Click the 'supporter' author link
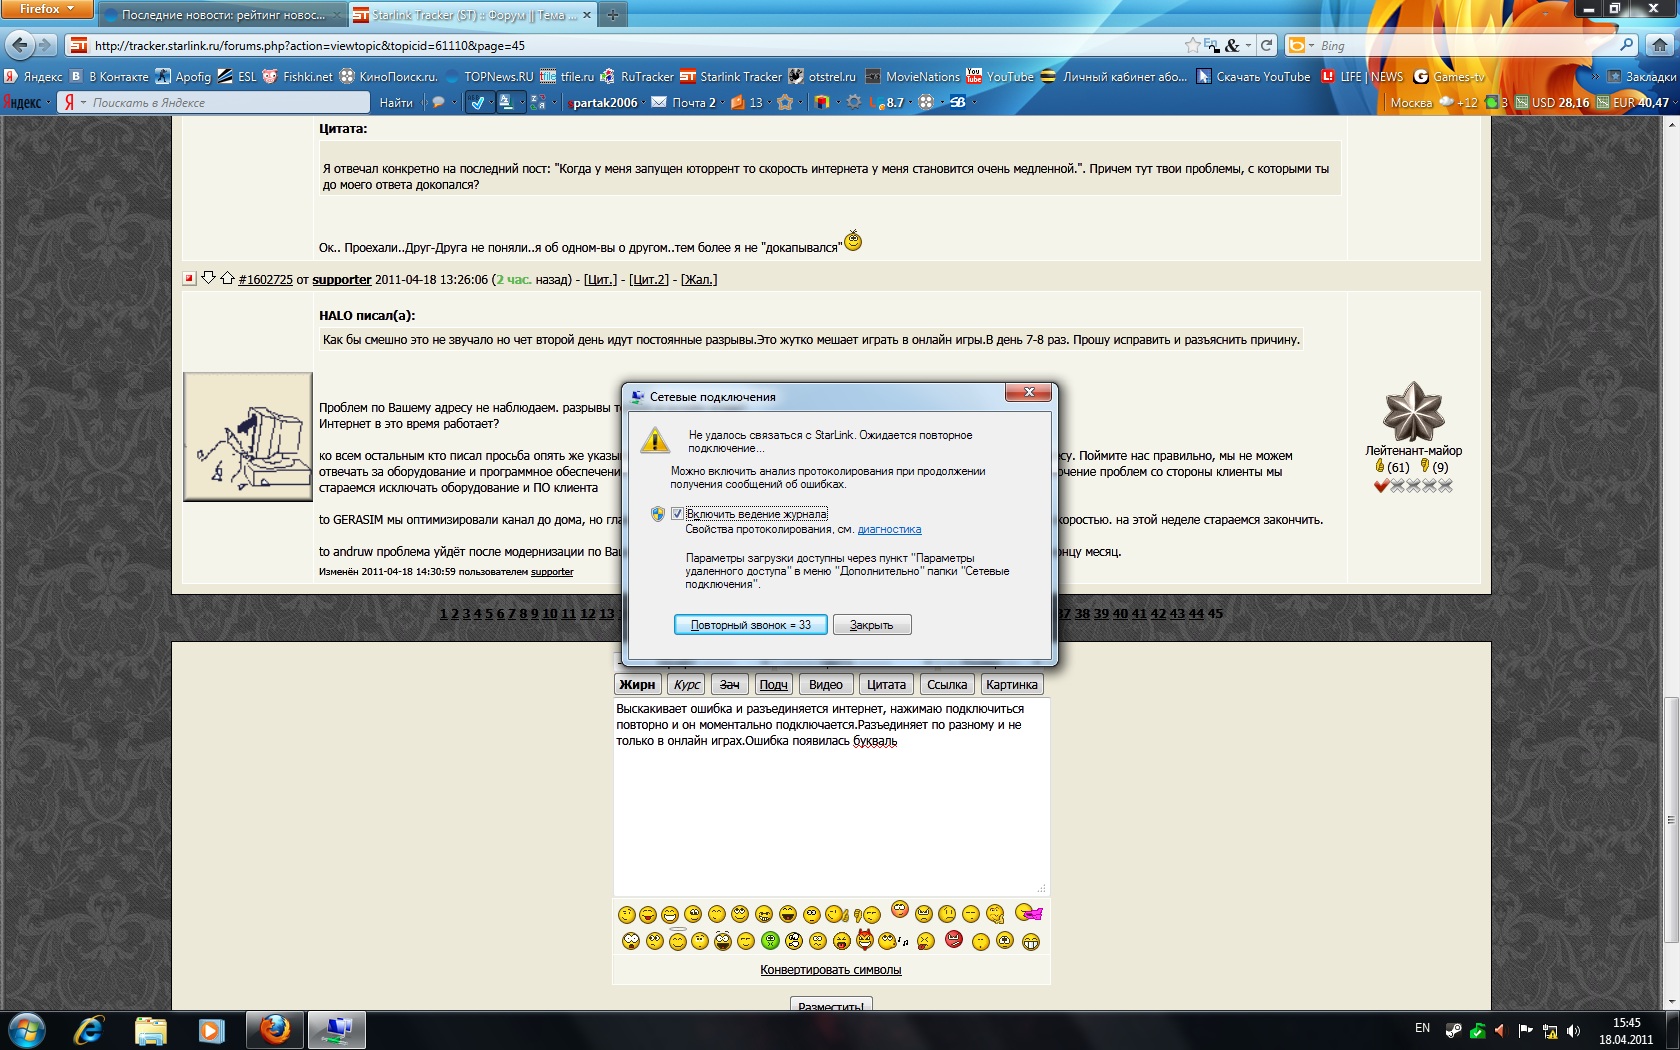Screen dimensions: 1680x1050 pyautogui.click(x=342, y=279)
